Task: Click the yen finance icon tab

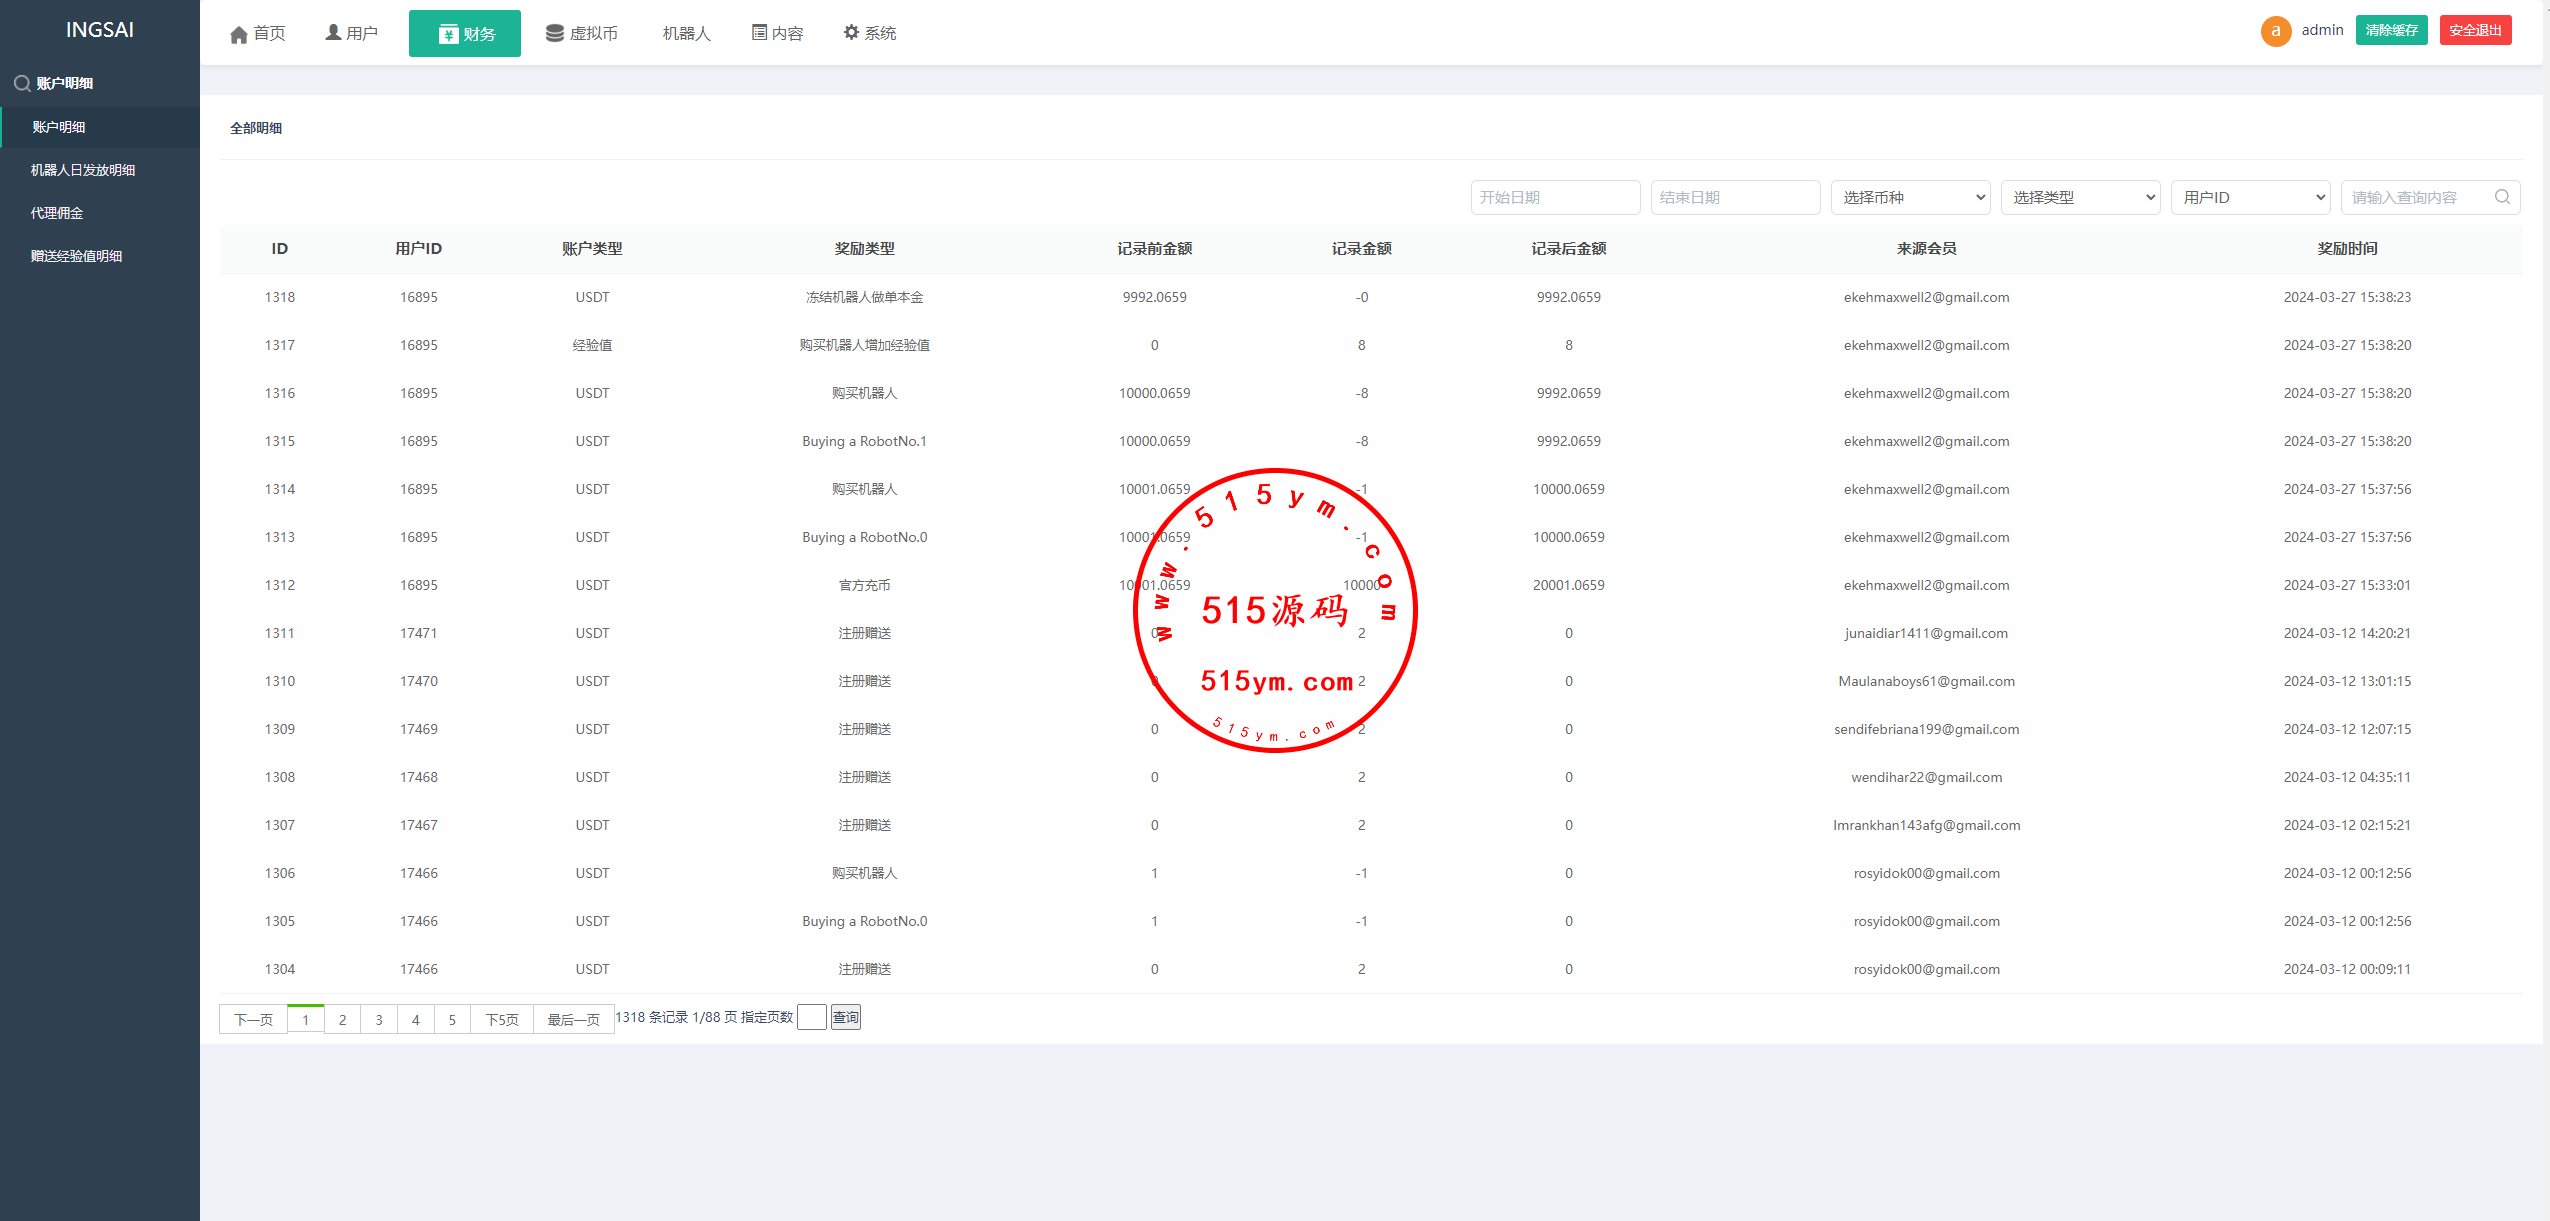Action: tap(448, 35)
